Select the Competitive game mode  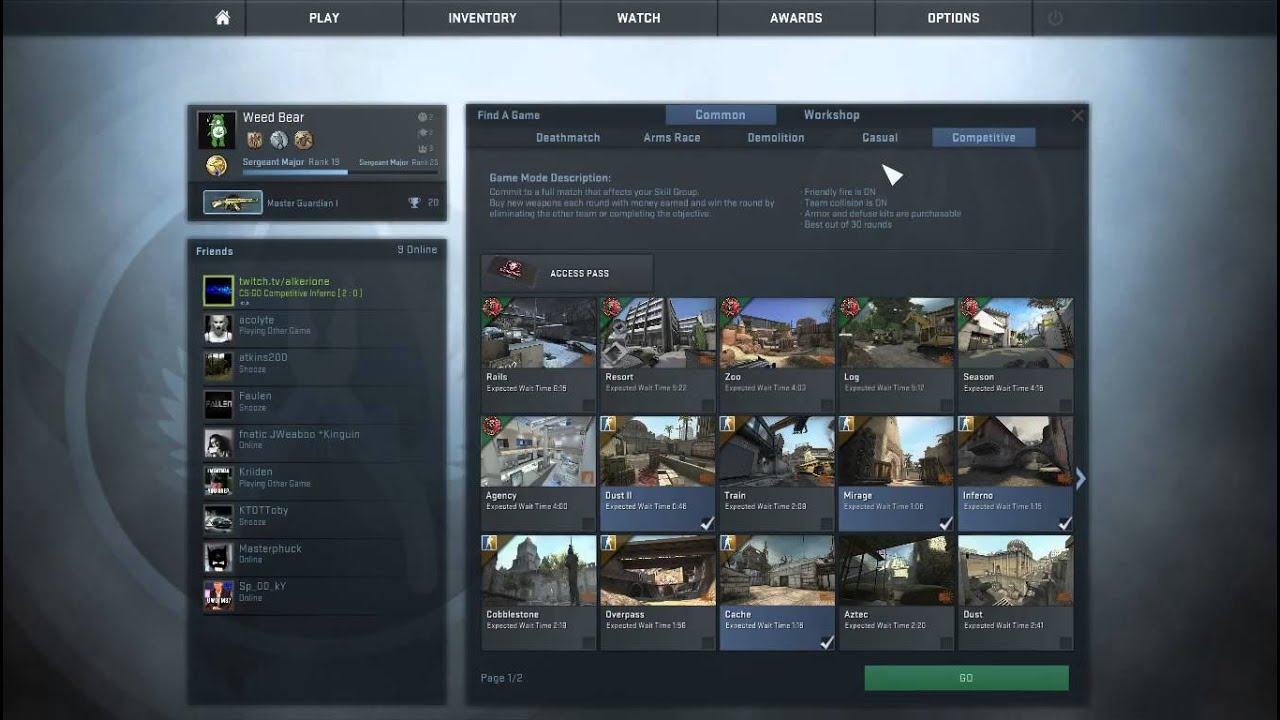(x=984, y=138)
